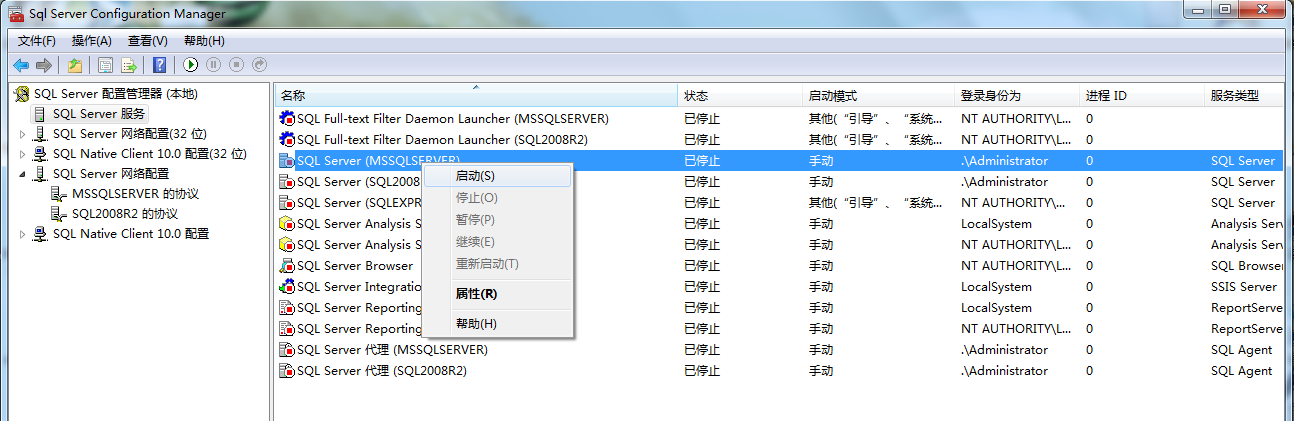Choose 帮助(H) in the context menu
This screenshot has height=421, width=1294.
coord(498,324)
